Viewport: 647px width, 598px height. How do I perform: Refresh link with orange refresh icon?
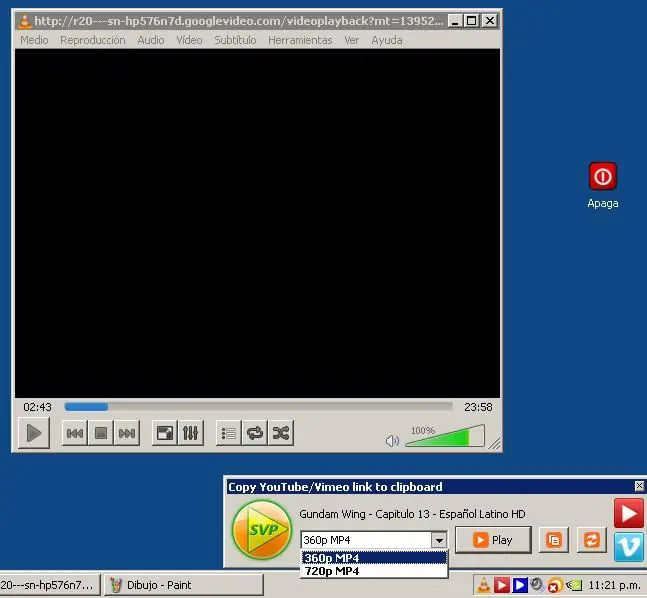pyautogui.click(x=591, y=540)
